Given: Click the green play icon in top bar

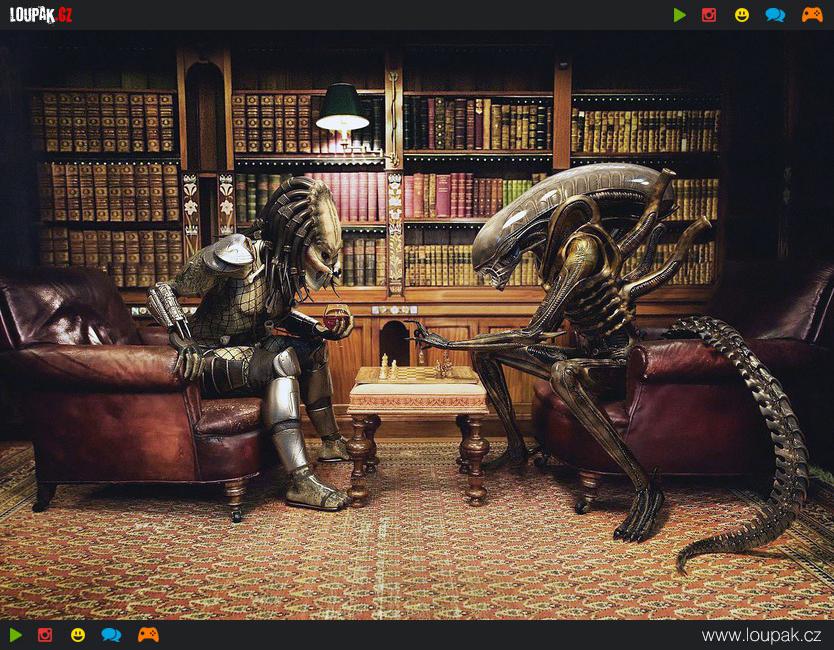Looking at the screenshot, I should click(x=680, y=15).
